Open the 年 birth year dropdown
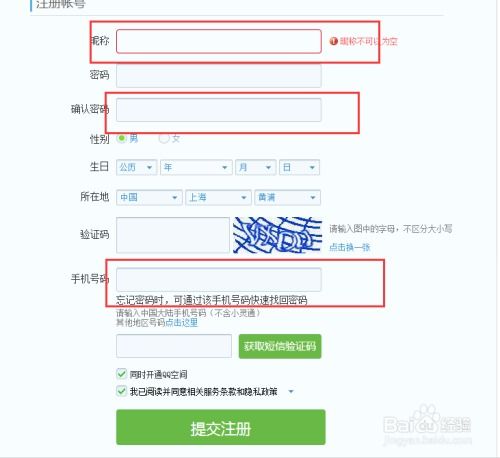 pyautogui.click(x=196, y=167)
